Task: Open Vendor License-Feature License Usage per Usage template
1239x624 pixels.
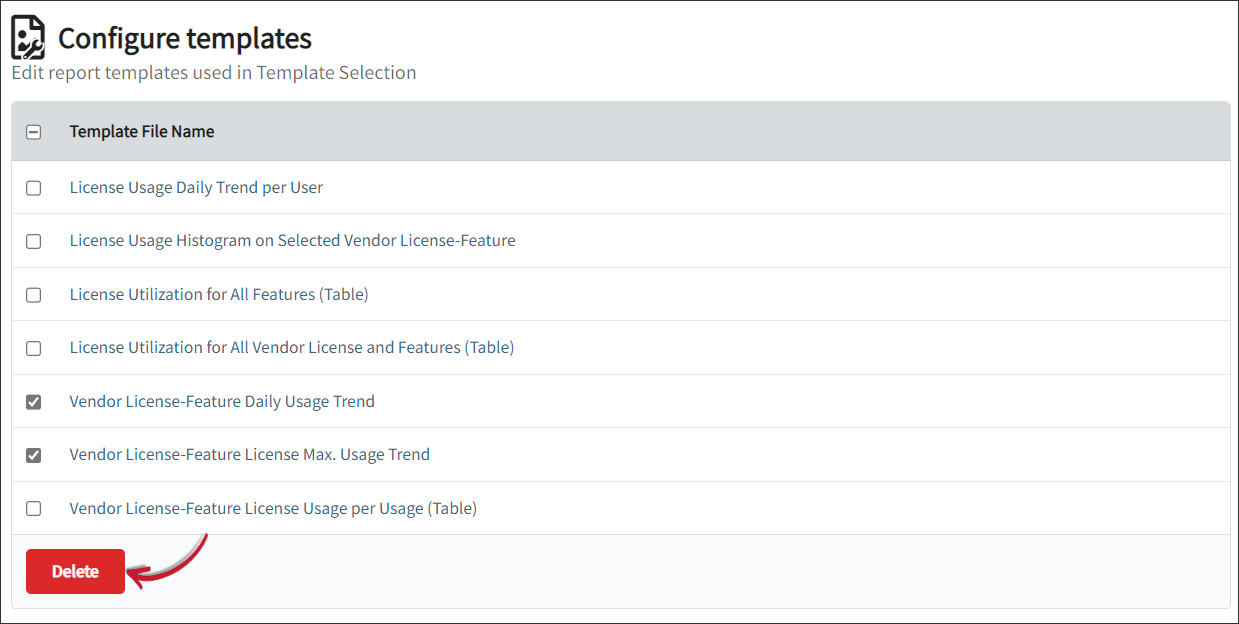Action: [x=273, y=508]
